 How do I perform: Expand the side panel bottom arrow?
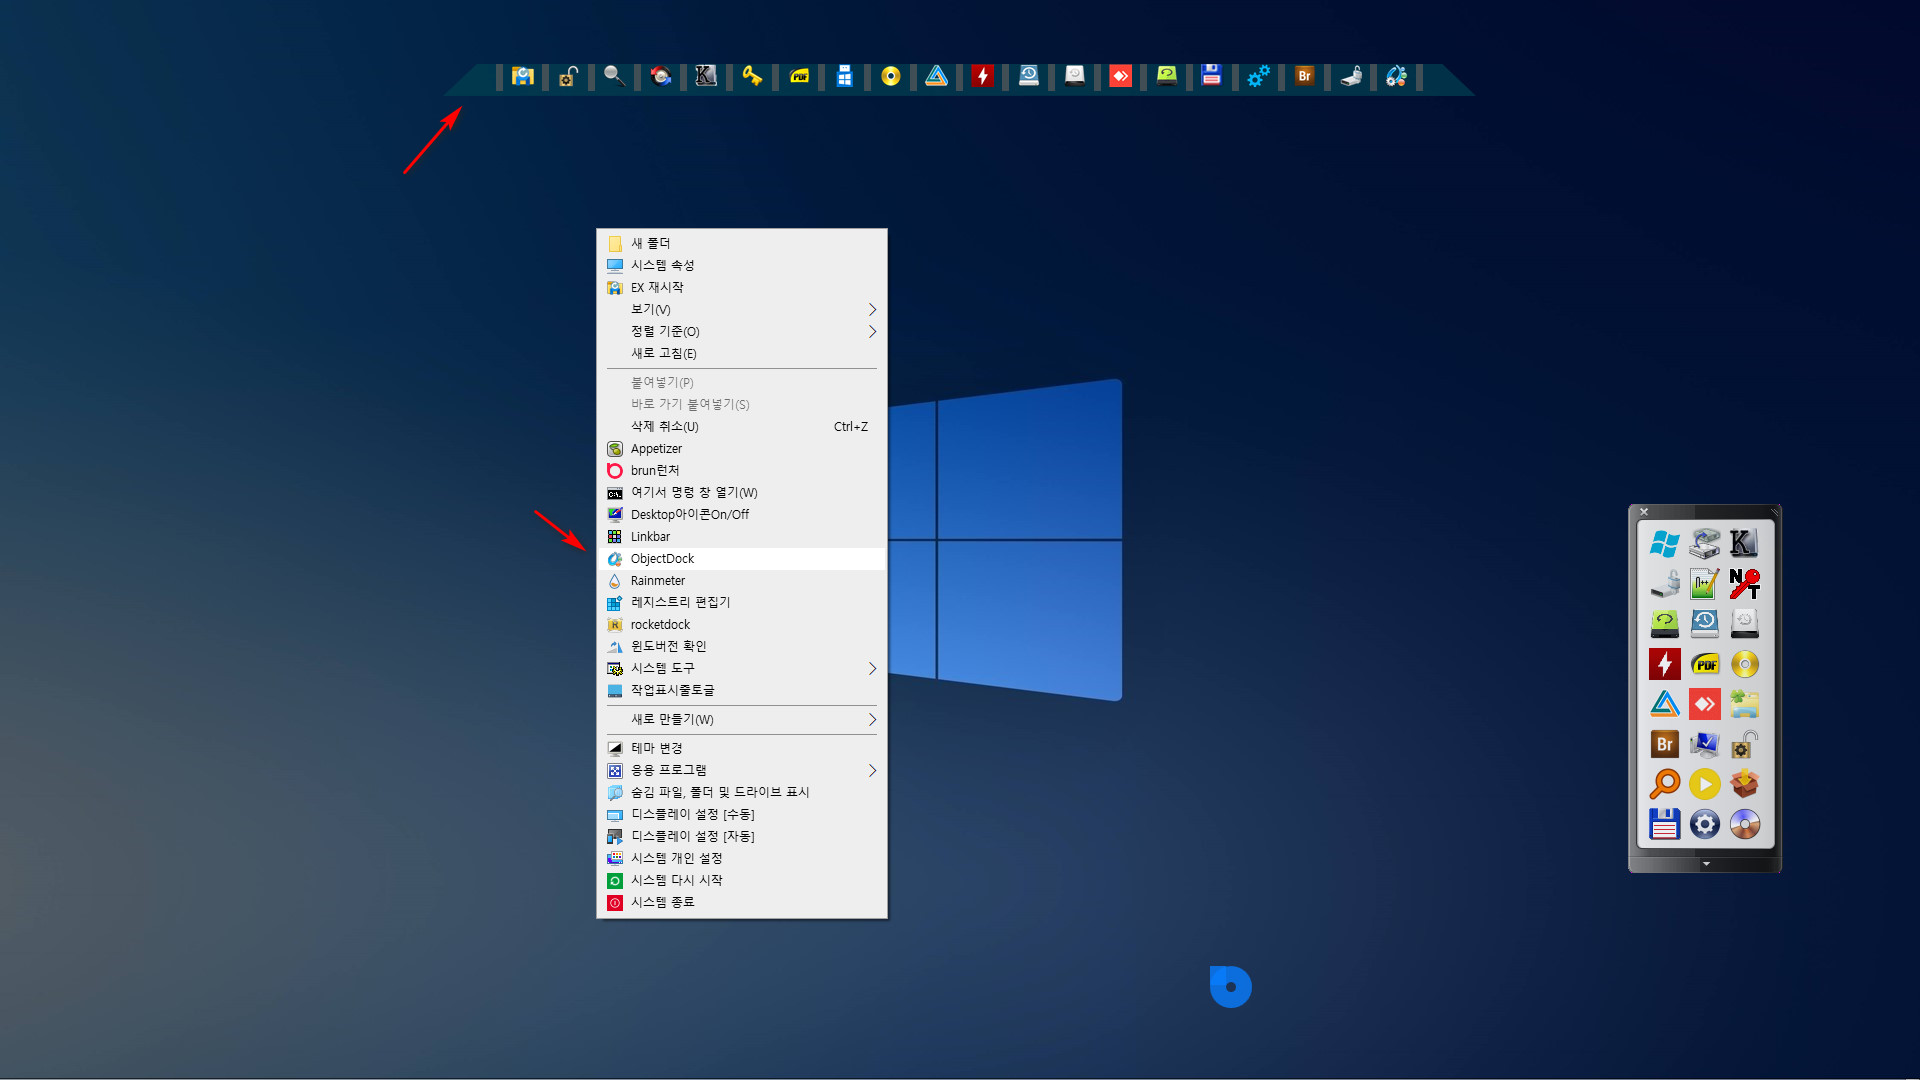point(1706,864)
